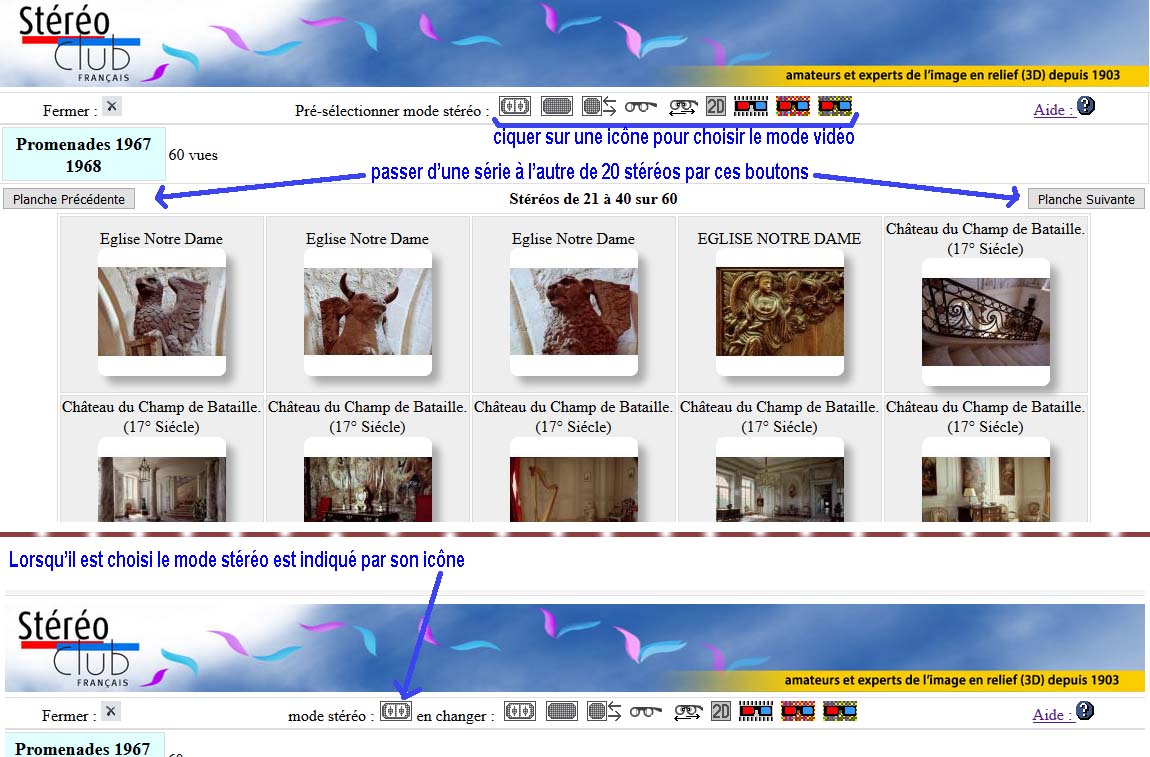Choose interlaced grid mode in Pré-sélectionner row

(557, 106)
